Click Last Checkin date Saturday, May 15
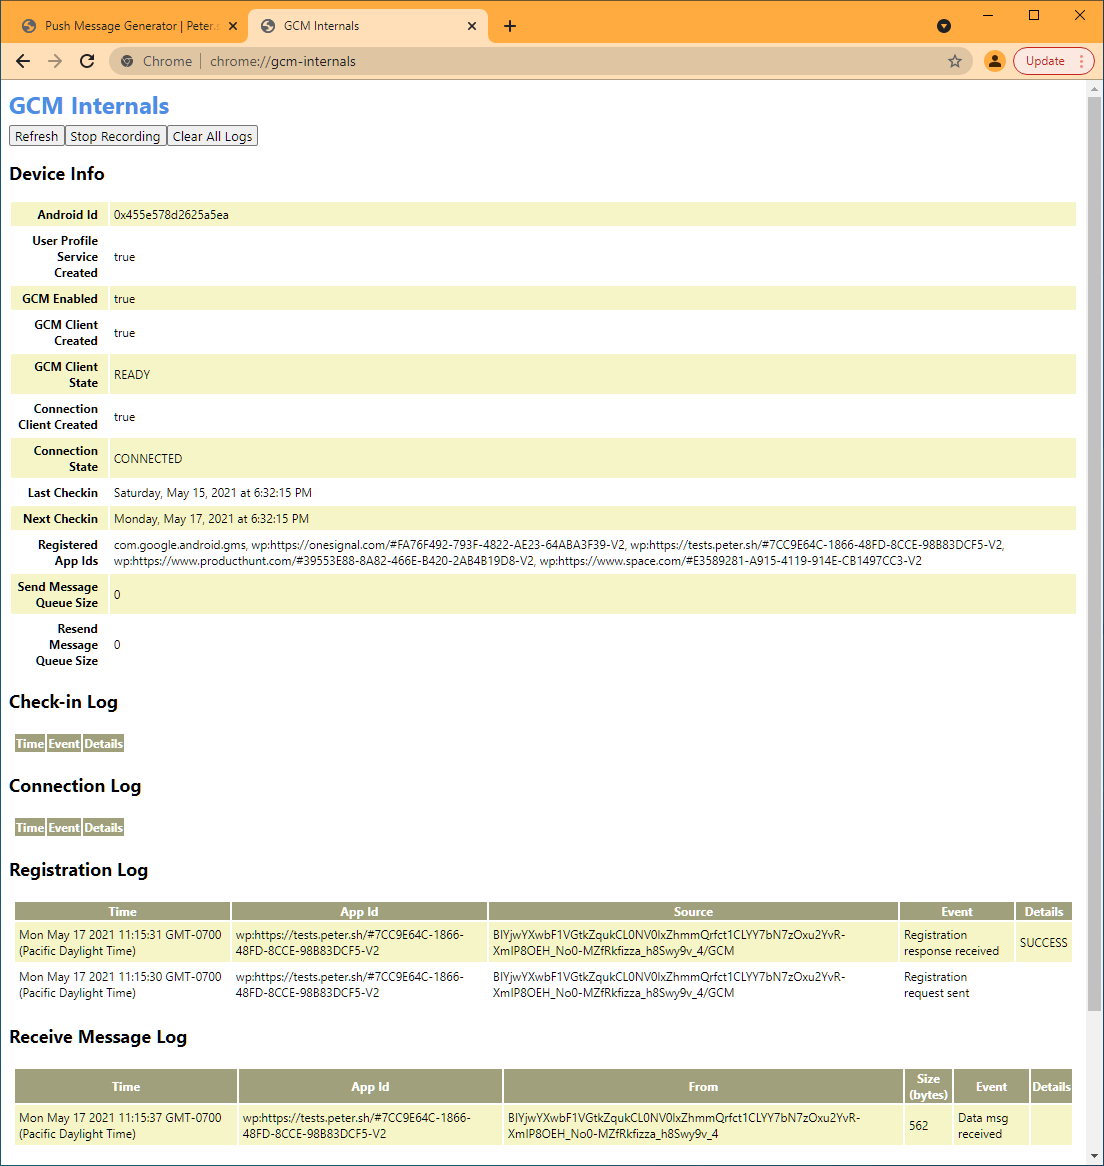 click(x=213, y=493)
